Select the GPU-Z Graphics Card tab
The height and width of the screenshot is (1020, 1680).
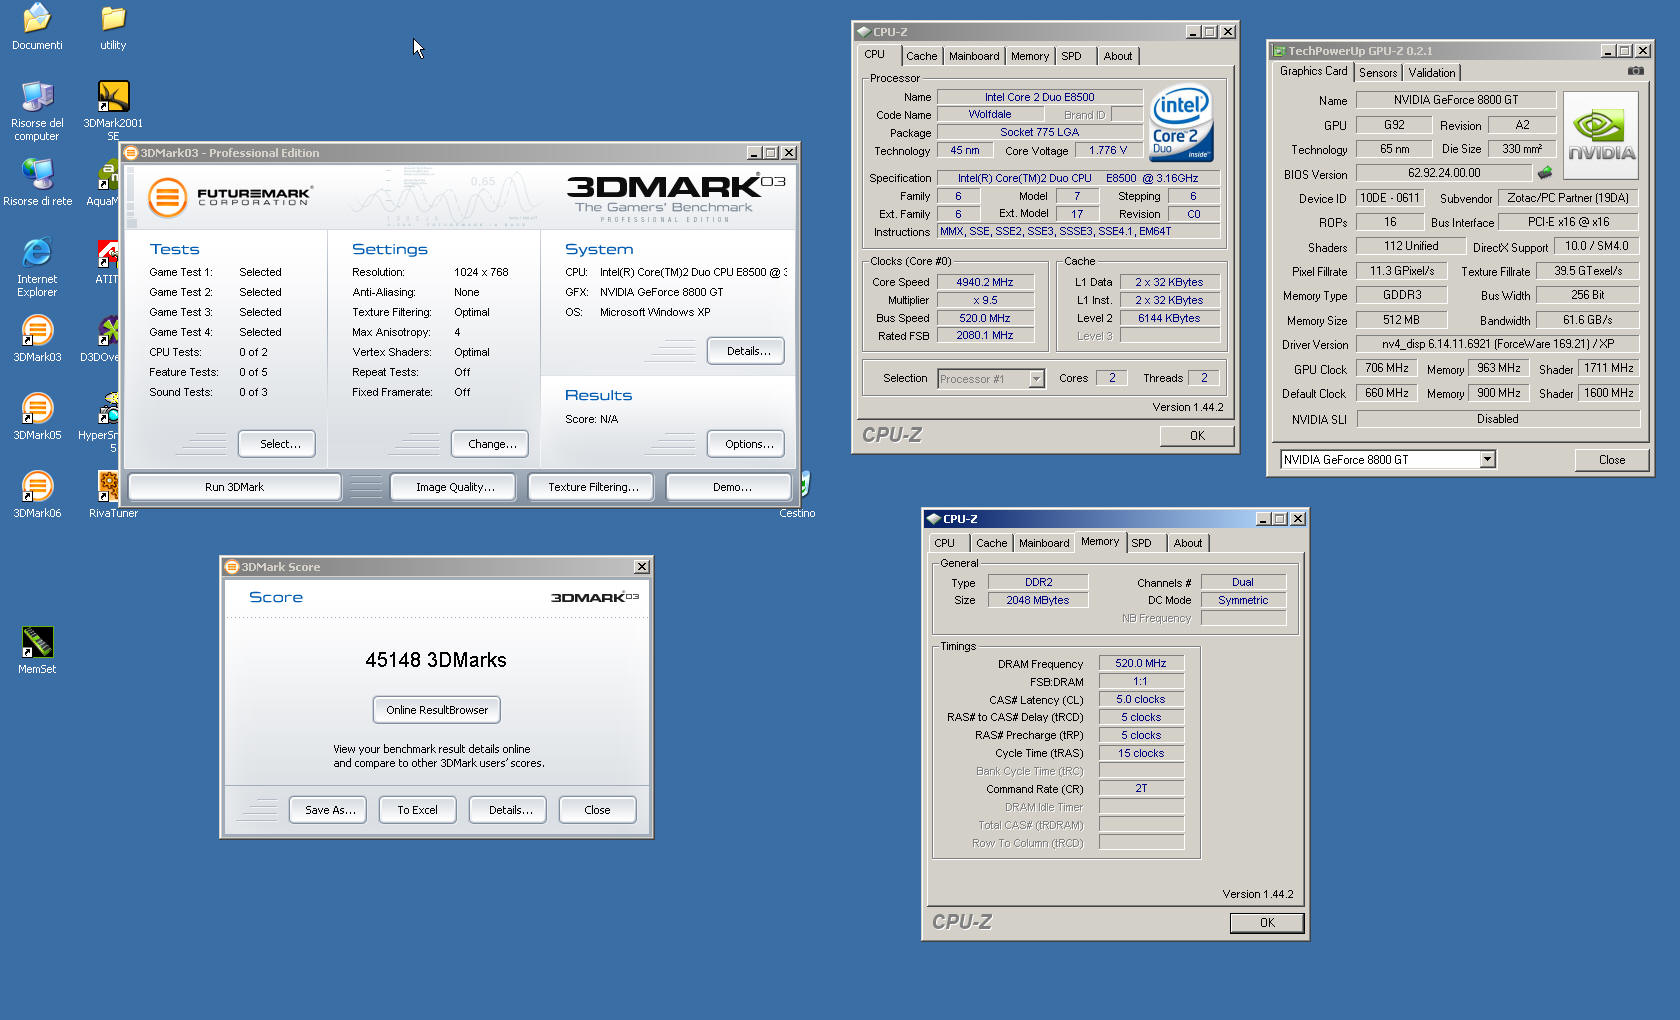1313,72
